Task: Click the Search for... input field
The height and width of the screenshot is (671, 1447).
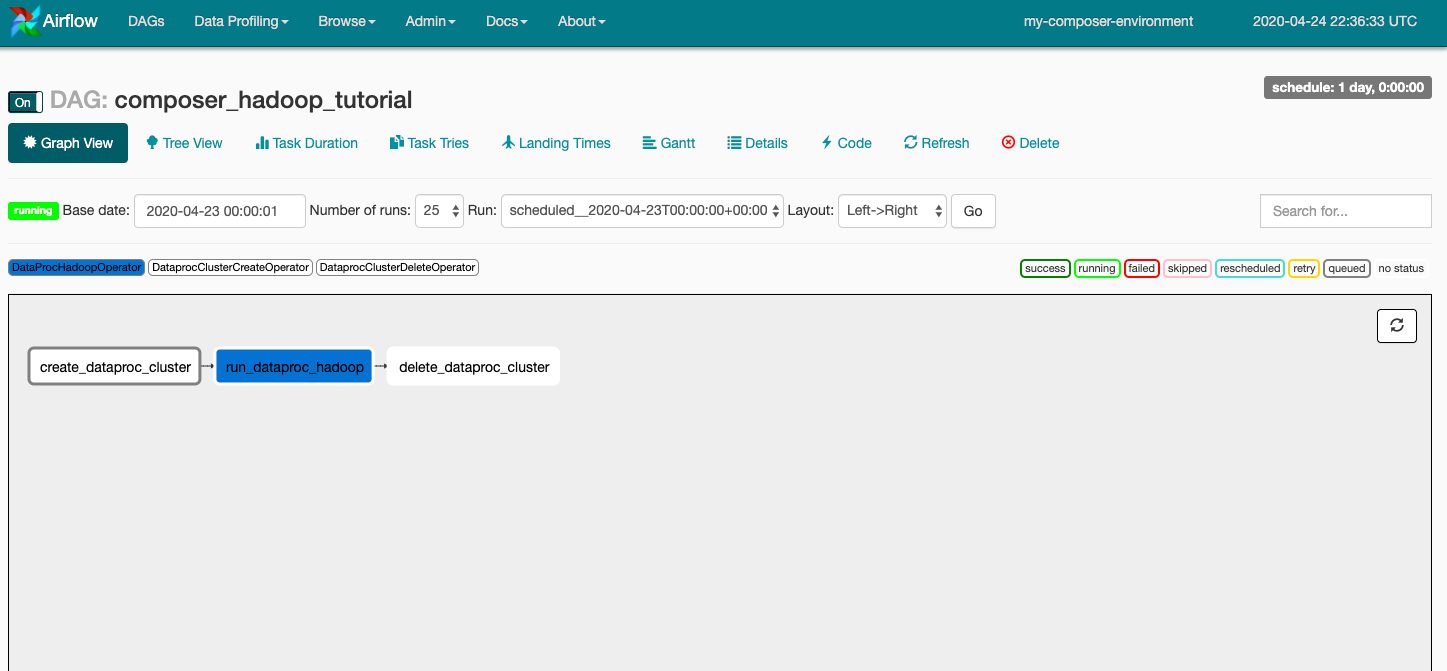Action: click(x=1345, y=211)
